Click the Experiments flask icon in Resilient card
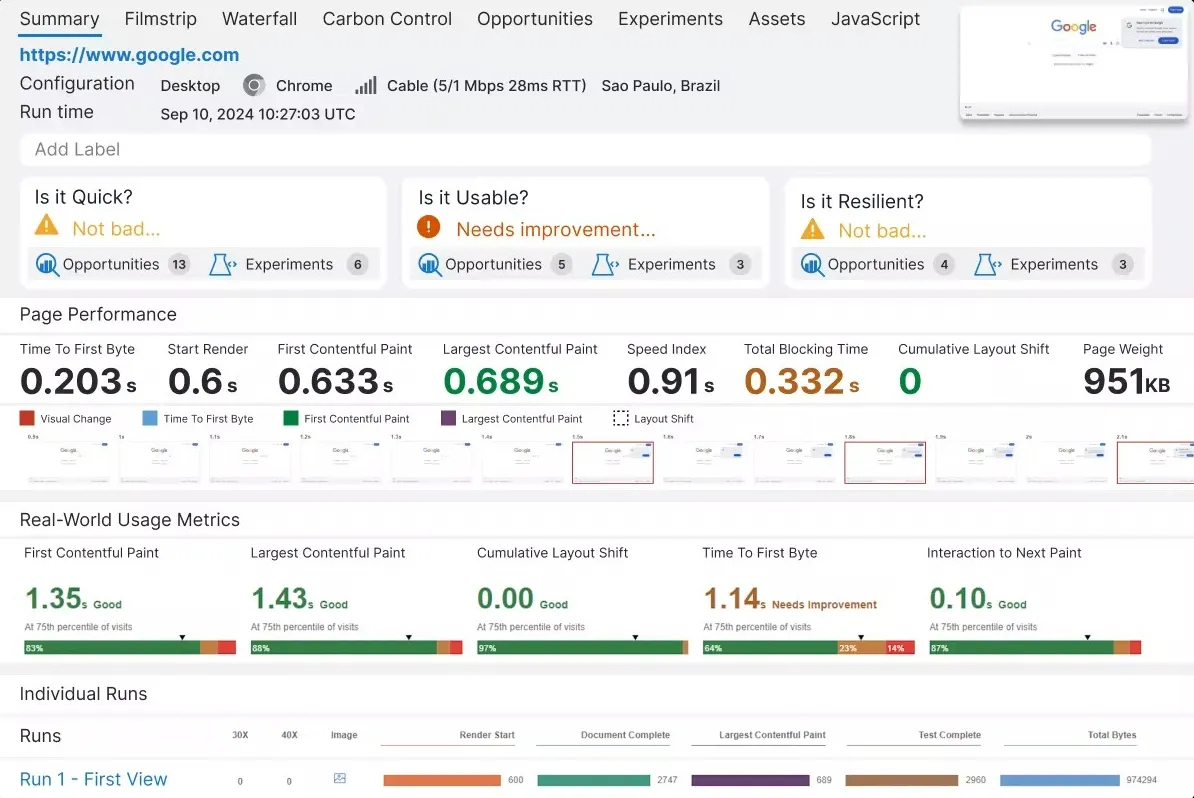The width and height of the screenshot is (1194, 798). click(988, 264)
